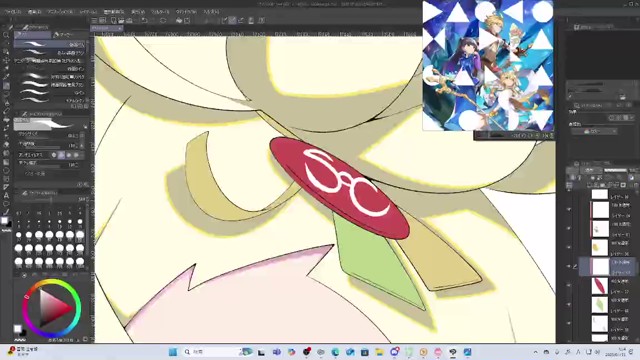Open the command bar hamburger menu icon

94,20
